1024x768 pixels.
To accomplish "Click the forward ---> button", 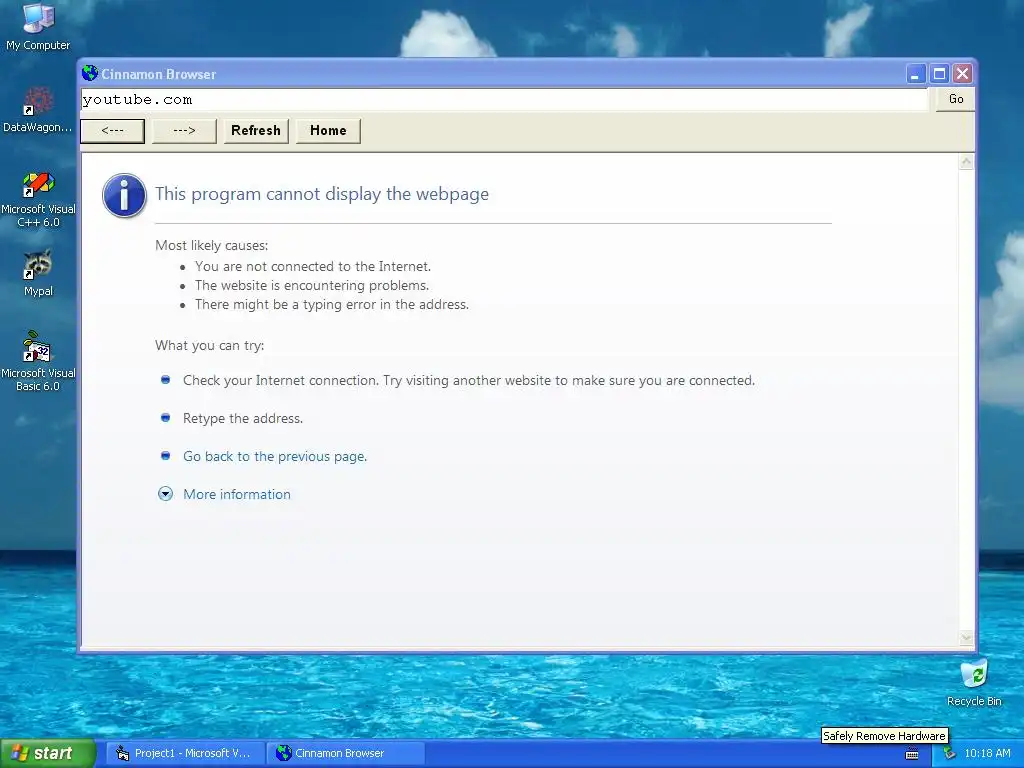I will pos(184,131).
